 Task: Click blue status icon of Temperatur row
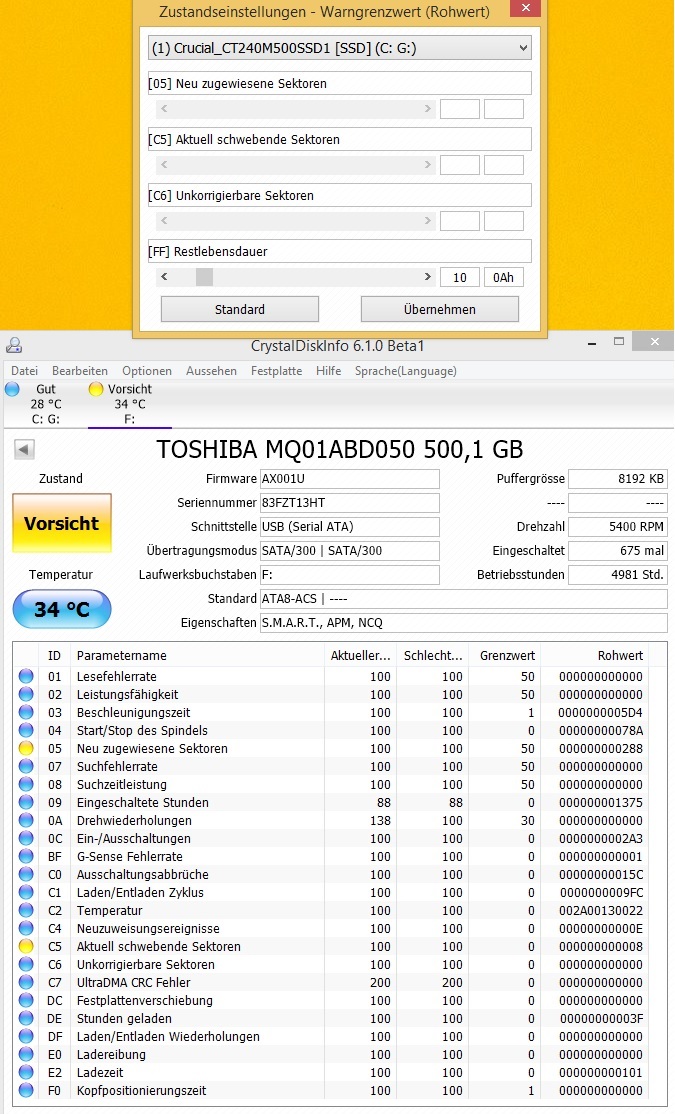tap(26, 910)
